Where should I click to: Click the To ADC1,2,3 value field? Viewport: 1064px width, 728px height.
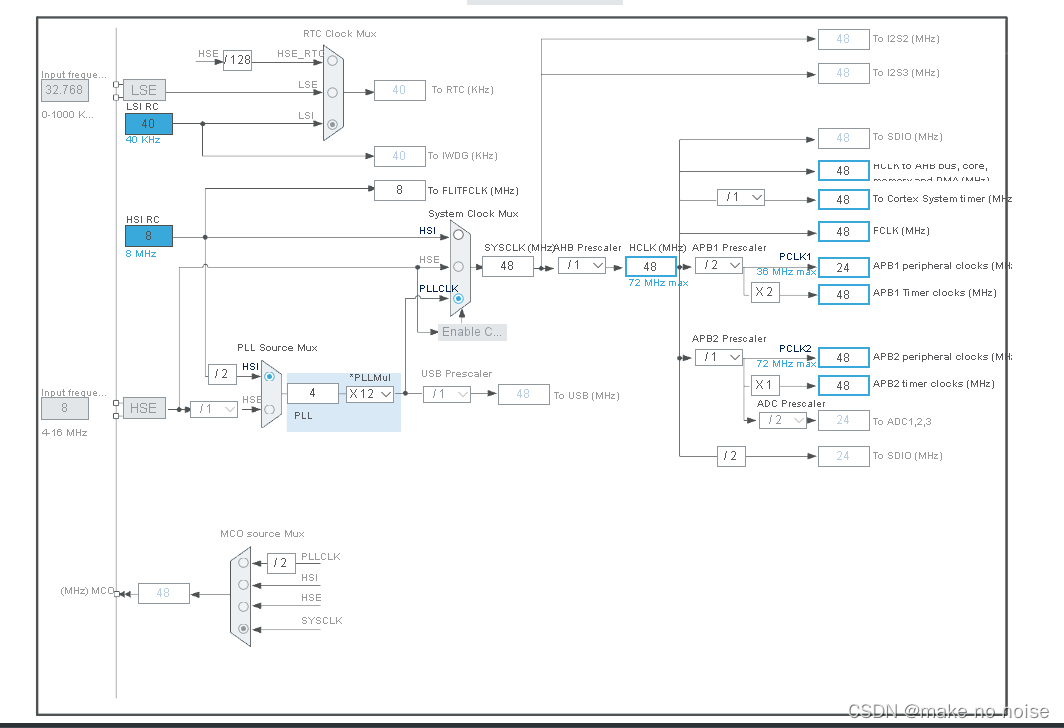point(843,421)
